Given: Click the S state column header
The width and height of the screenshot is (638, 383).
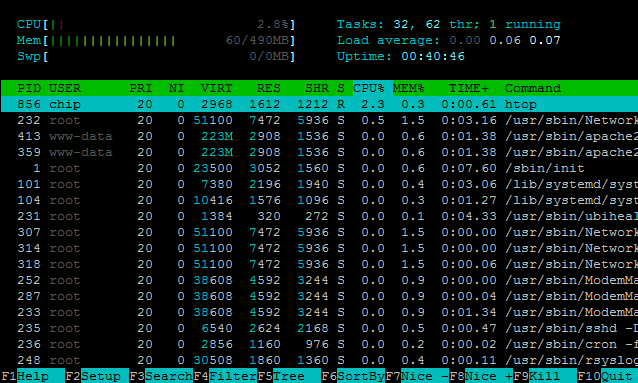Looking at the screenshot, I should point(341,88).
